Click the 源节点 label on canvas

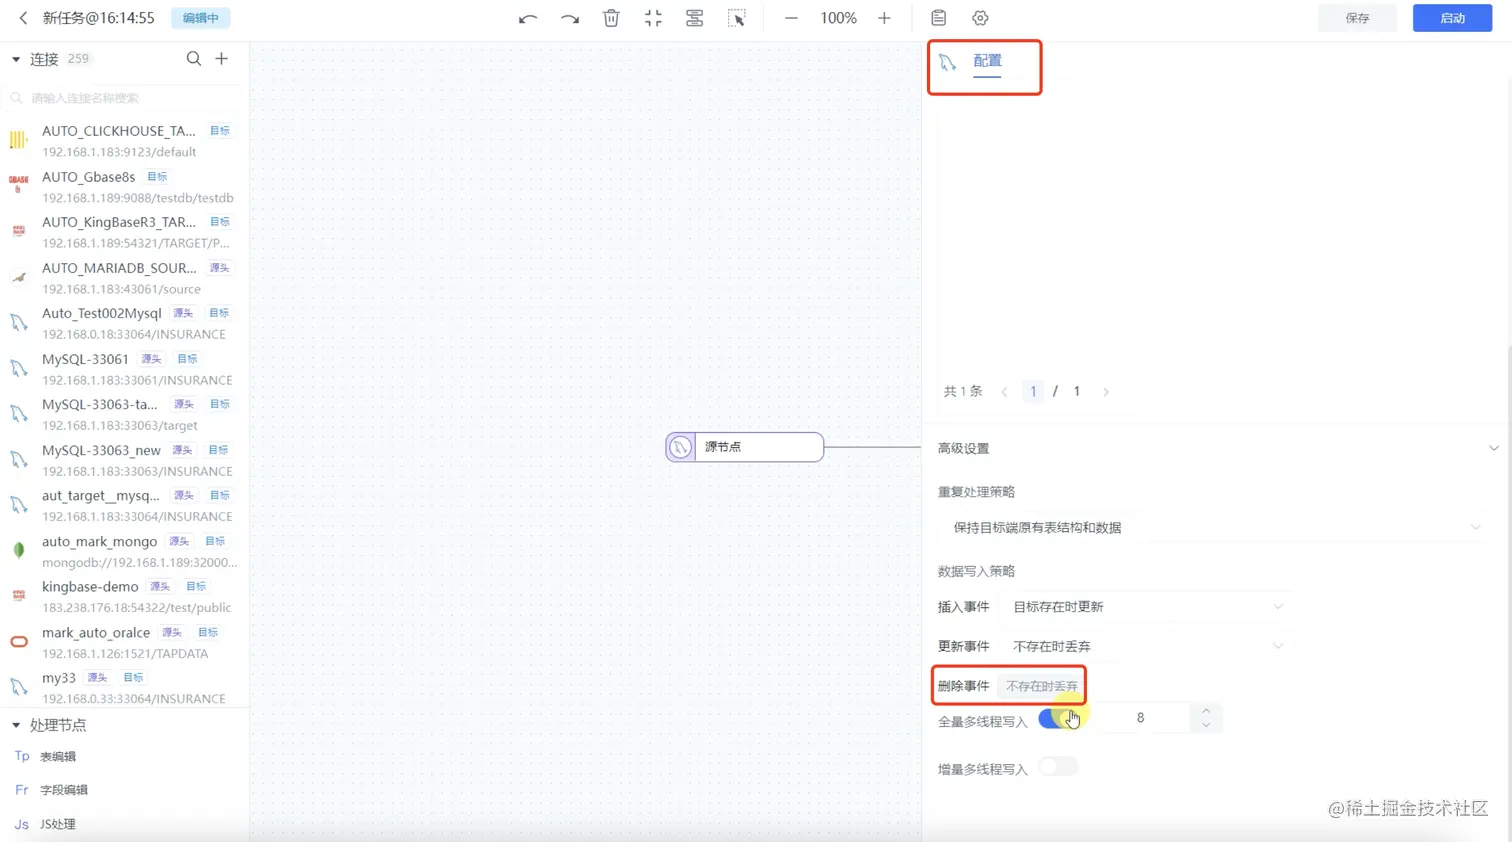tap(723, 447)
